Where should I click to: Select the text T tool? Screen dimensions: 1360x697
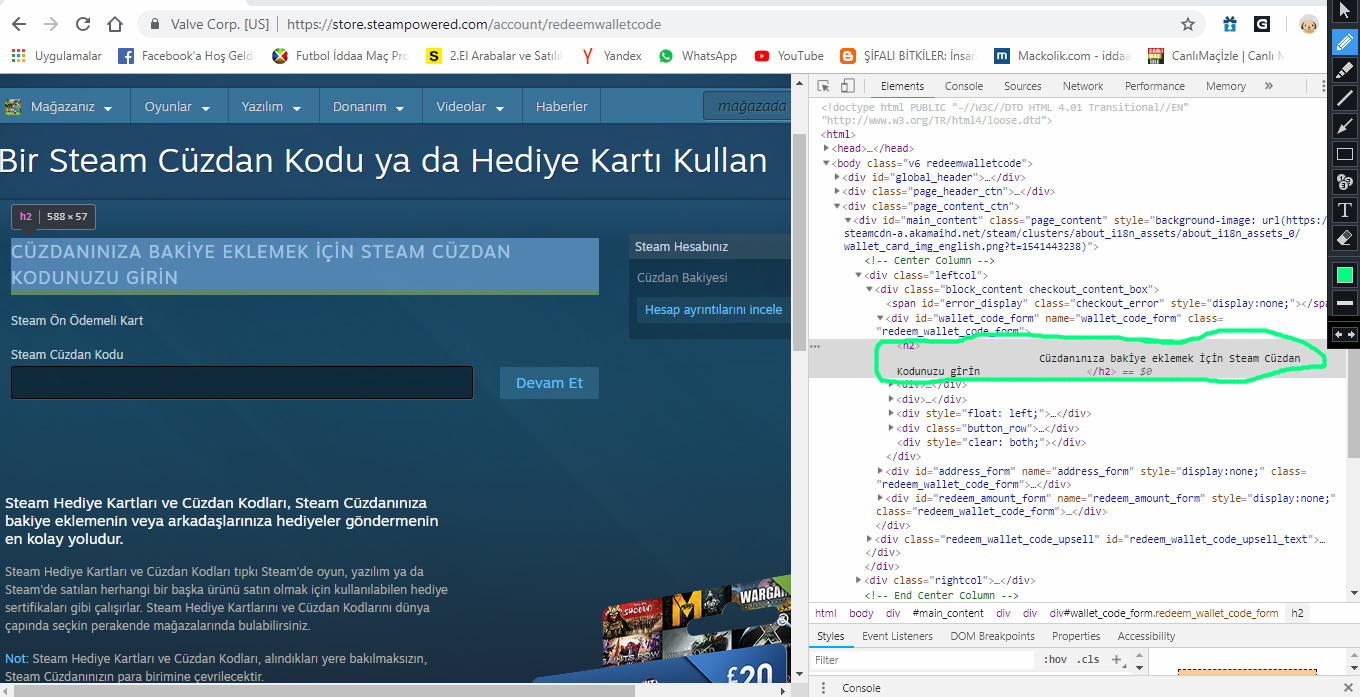[1345, 210]
